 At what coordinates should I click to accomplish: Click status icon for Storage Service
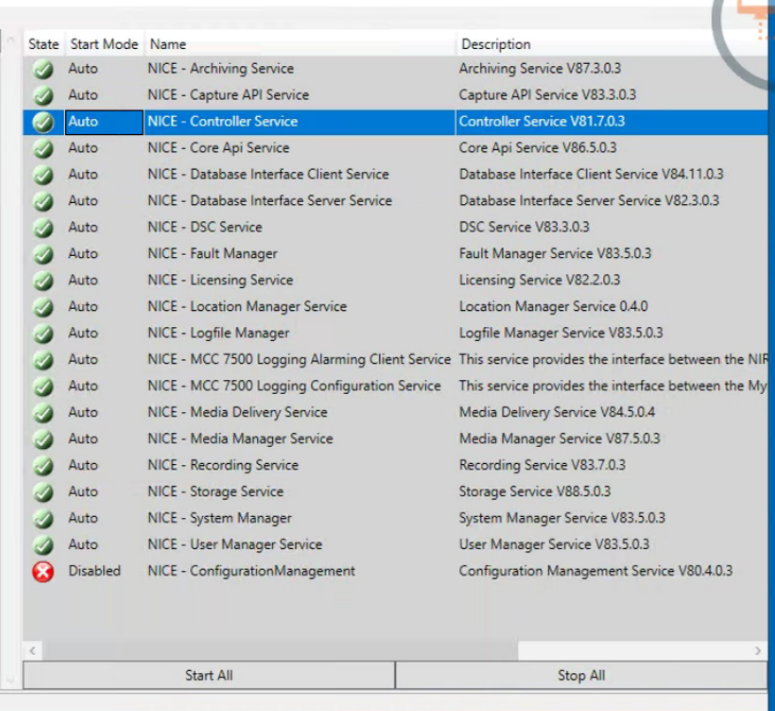[43, 492]
